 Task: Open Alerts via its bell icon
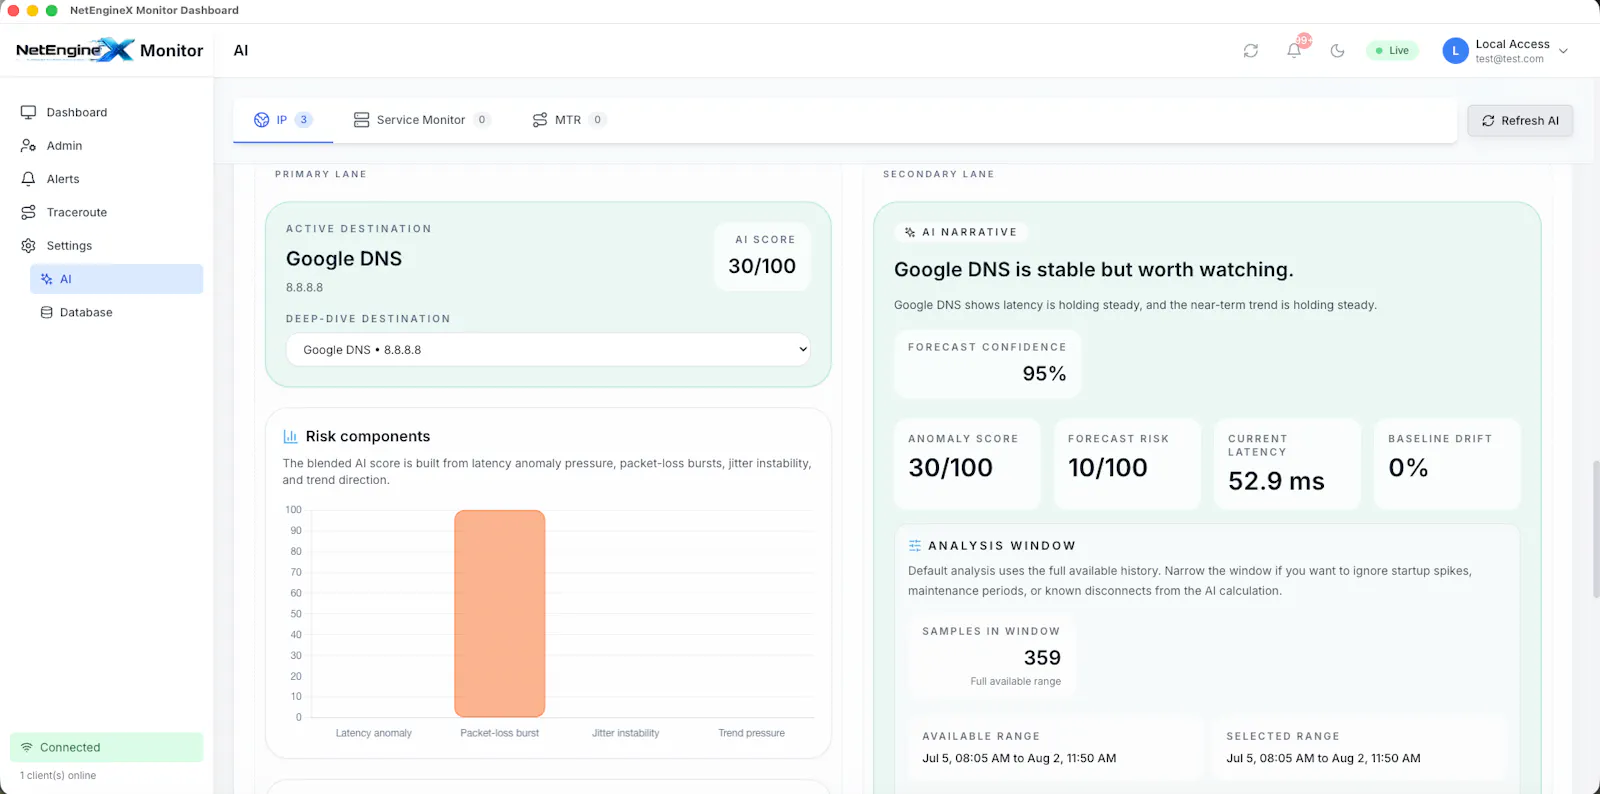28,179
